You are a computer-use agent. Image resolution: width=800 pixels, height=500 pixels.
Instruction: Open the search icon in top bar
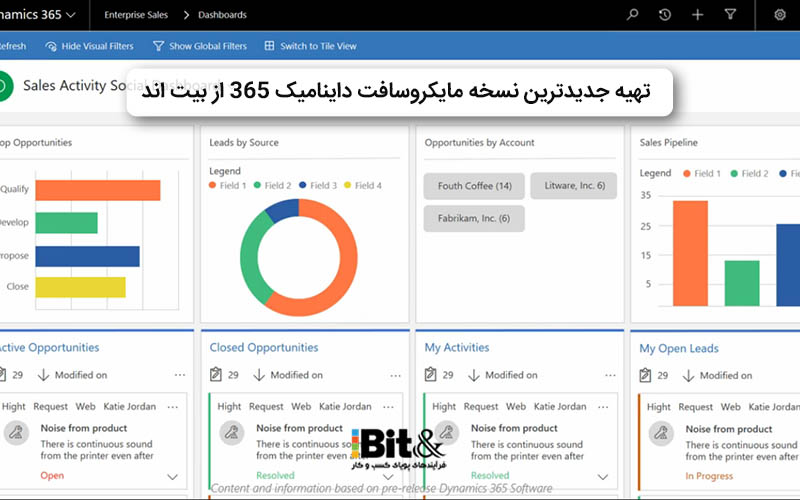coord(632,14)
